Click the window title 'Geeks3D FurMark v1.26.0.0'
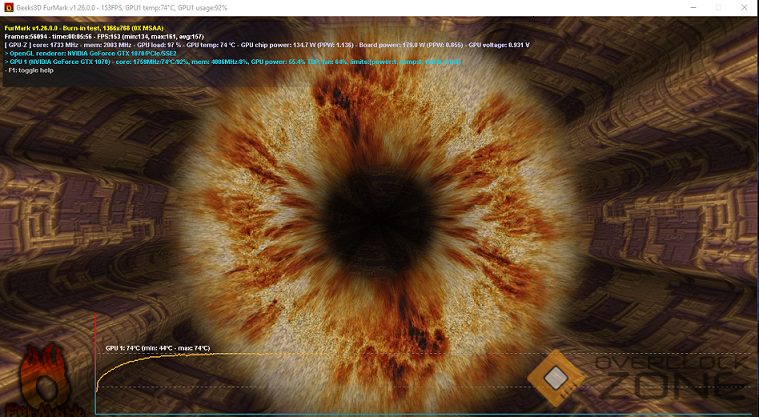This screenshot has height=417, width=759. (122, 8)
